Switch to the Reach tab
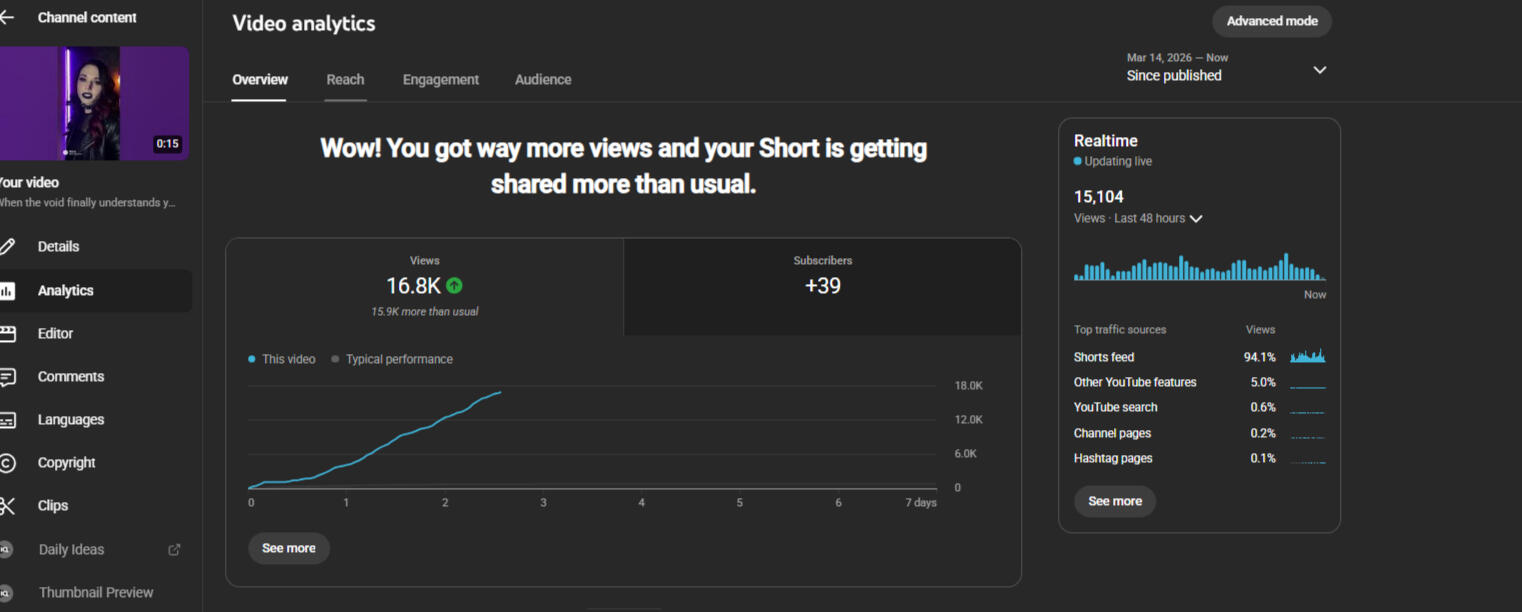This screenshot has height=612, width=1522. [x=345, y=80]
